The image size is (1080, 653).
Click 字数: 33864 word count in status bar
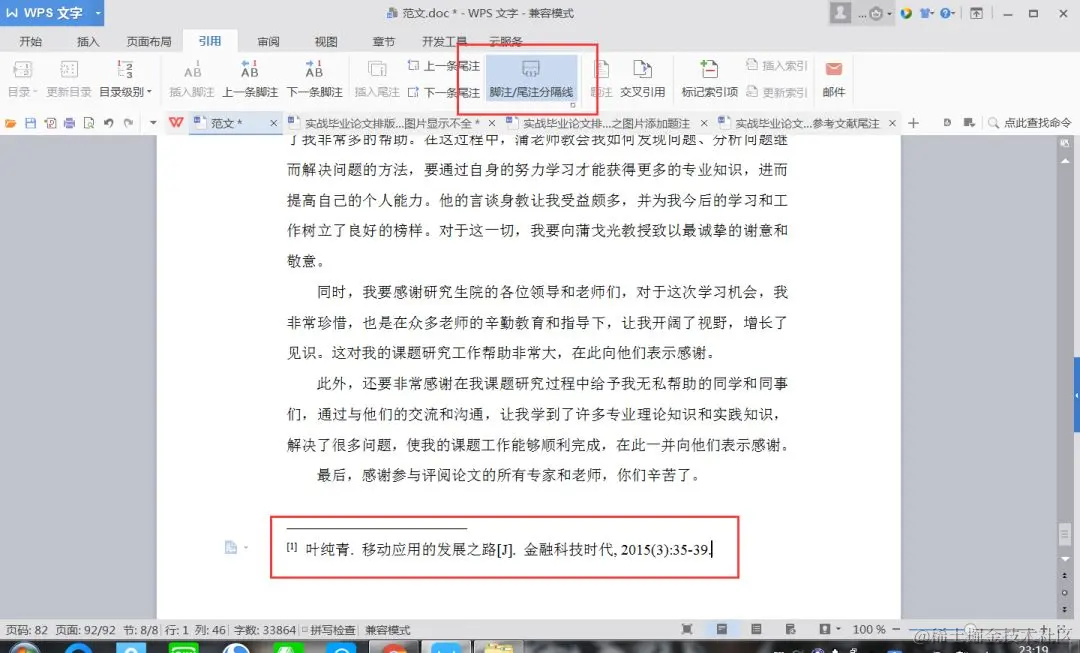(x=264, y=630)
